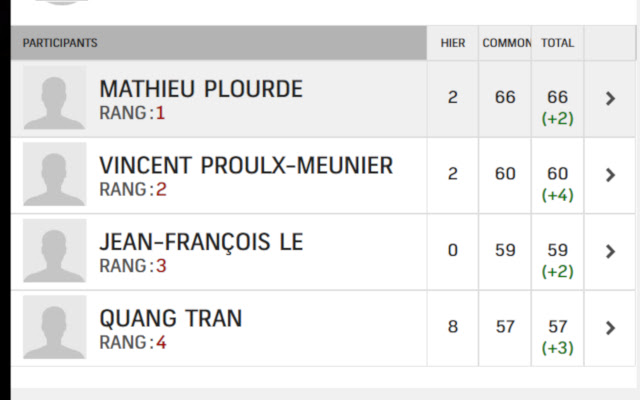Sort by the Participants column header
This screenshot has height=400, width=640.
coord(60,44)
